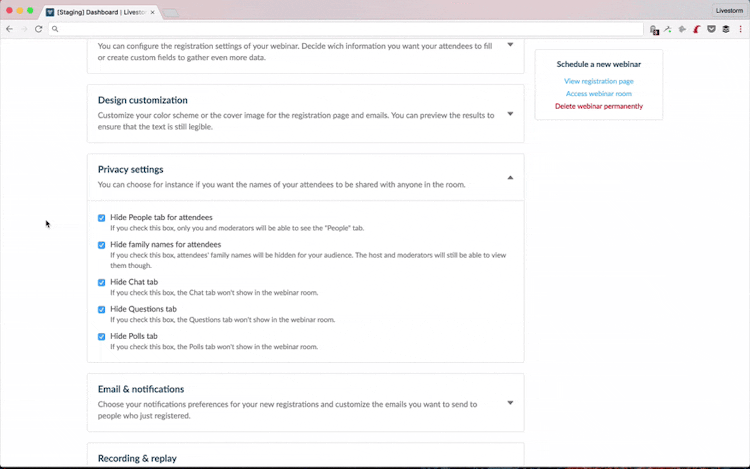This screenshot has width=750, height=469.
Task: Click the red feather extension icon
Action: [x=697, y=29]
